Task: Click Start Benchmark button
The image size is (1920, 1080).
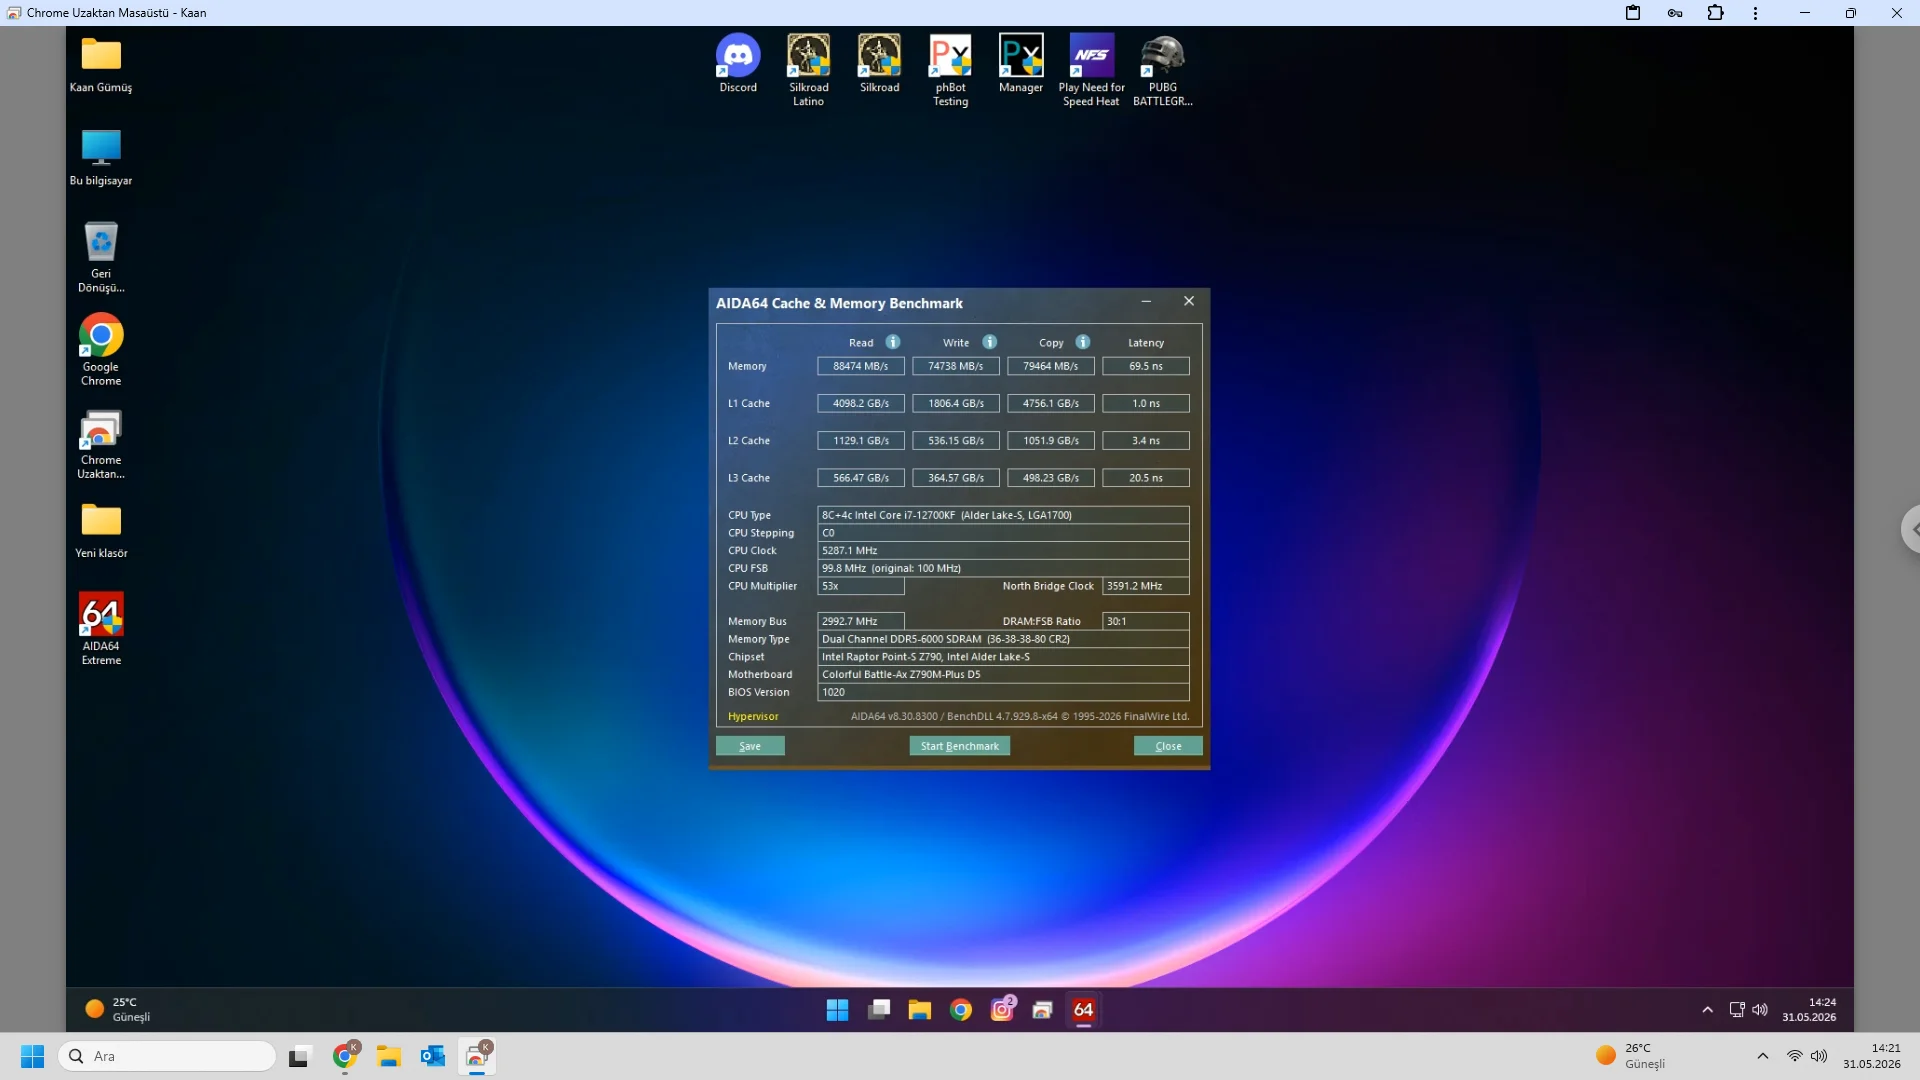Action: [x=960, y=746]
